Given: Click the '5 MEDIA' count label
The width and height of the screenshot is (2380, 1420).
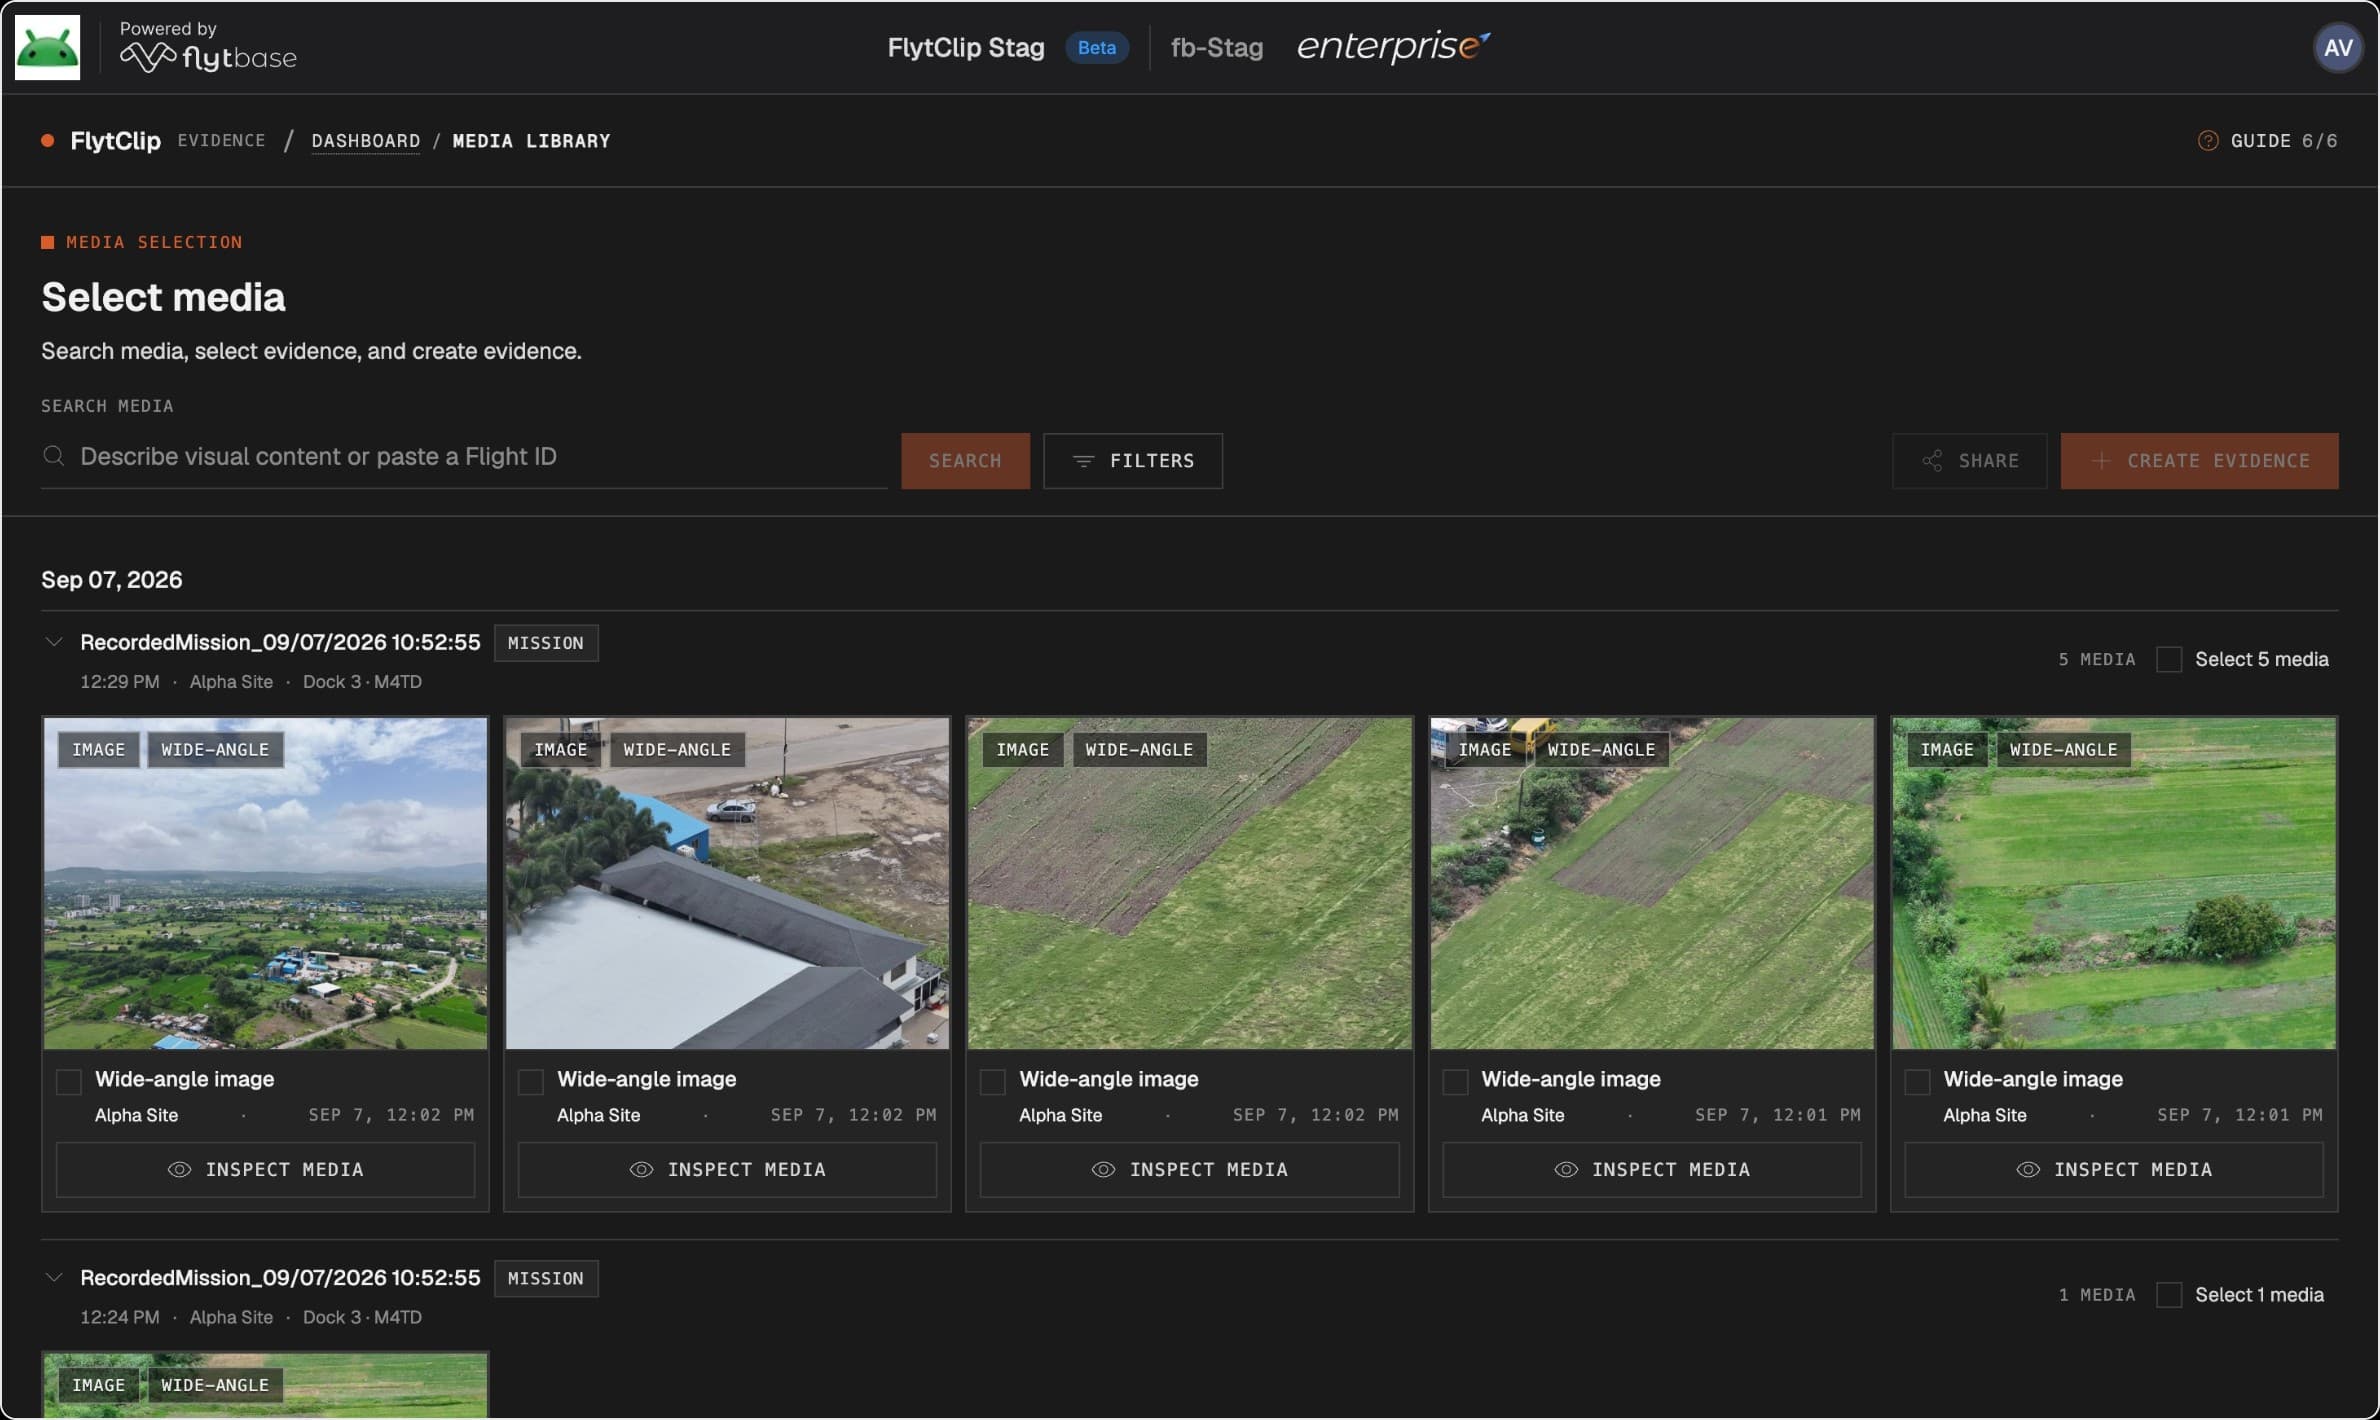Looking at the screenshot, I should (x=2096, y=659).
